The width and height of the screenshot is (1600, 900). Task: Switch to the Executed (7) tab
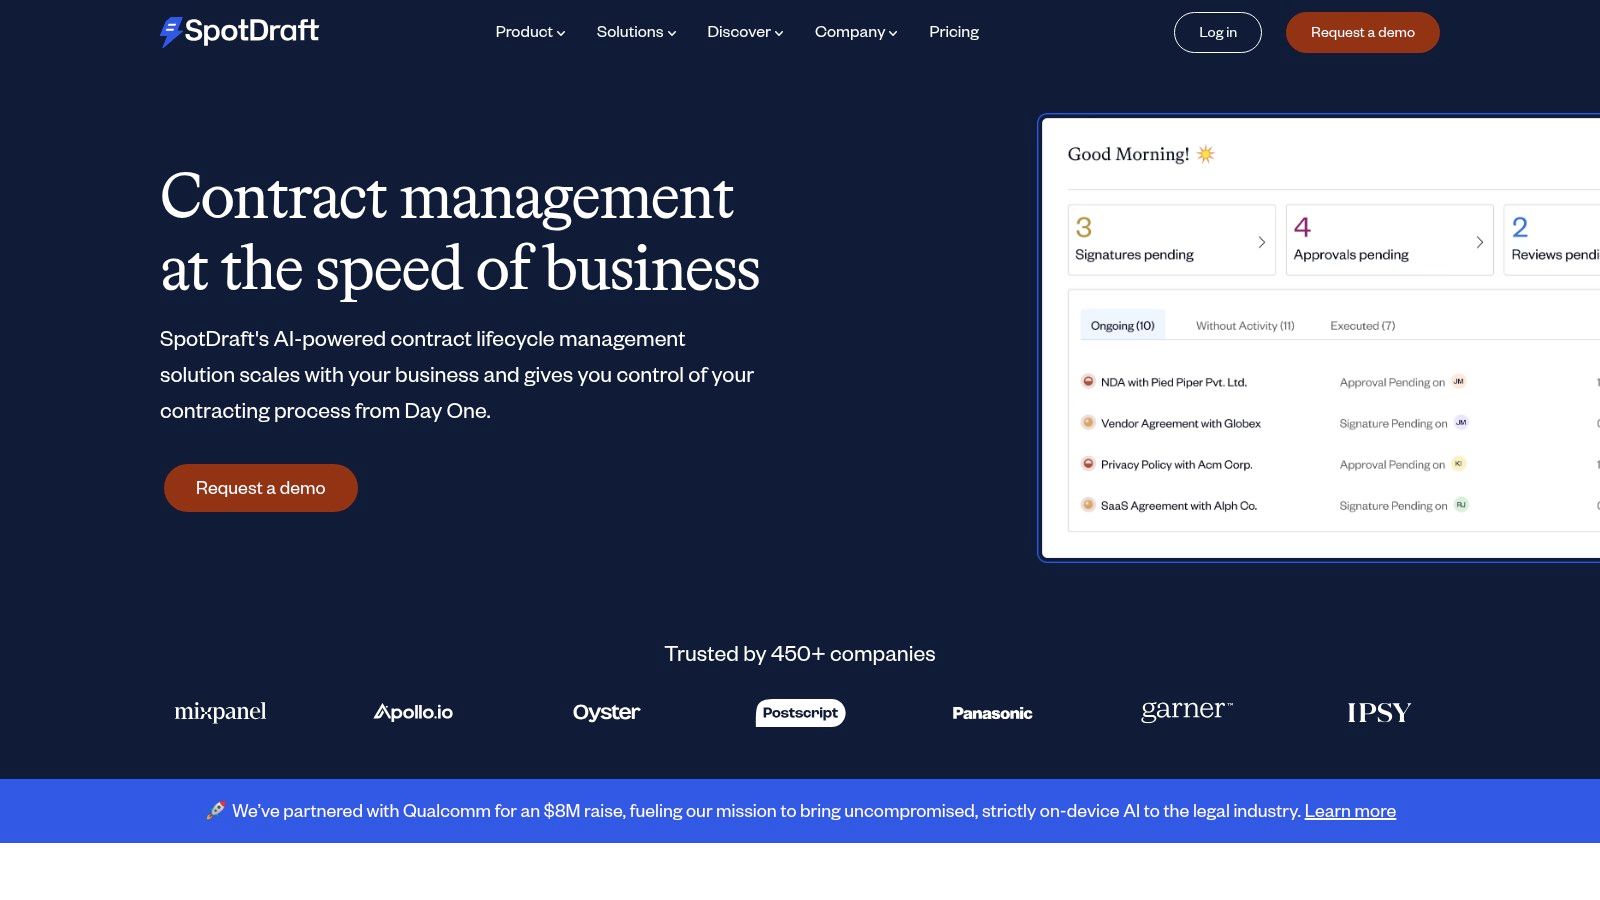1362,325
